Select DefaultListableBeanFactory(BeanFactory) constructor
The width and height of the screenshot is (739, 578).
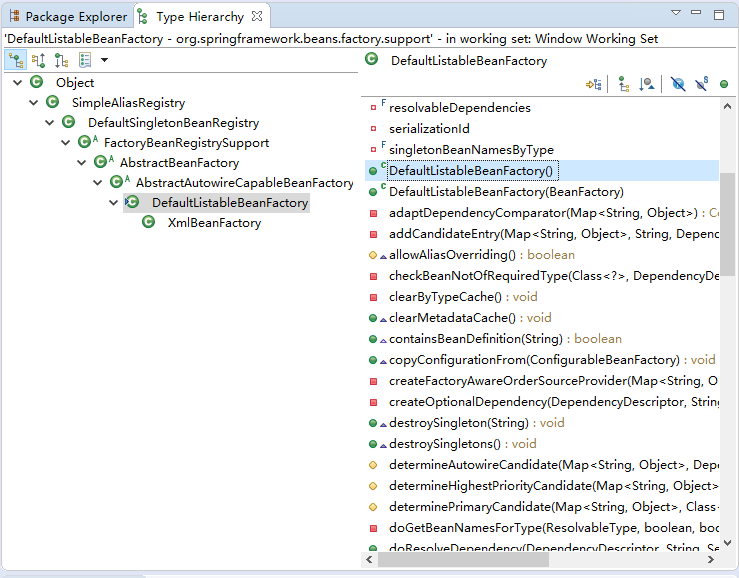point(506,192)
